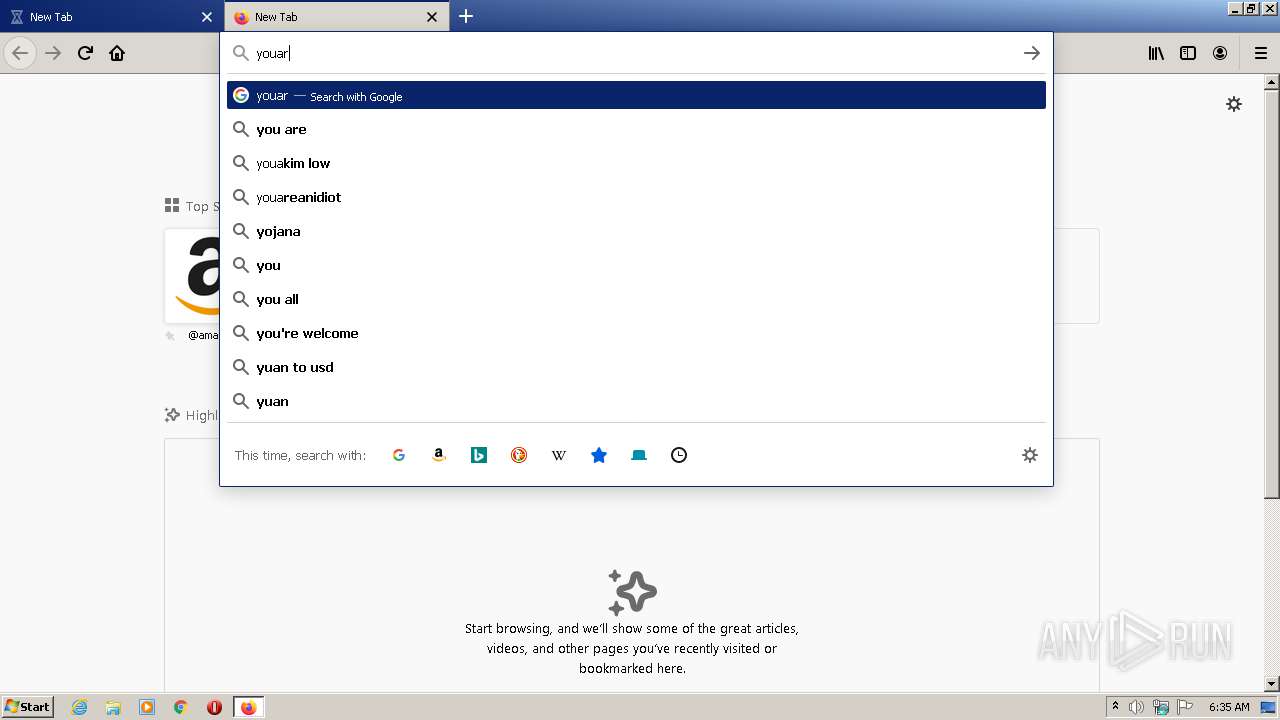The width and height of the screenshot is (1280, 720).
Task: Select the 'yojana' suggestion
Action: pos(636,231)
